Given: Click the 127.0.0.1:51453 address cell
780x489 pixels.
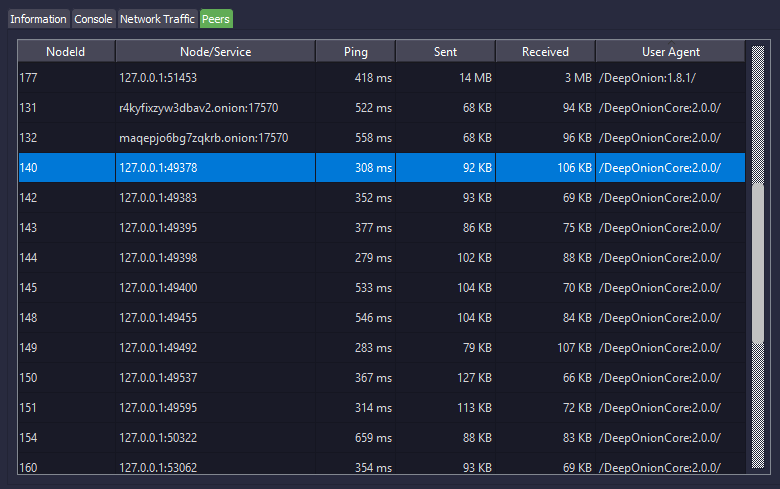Looking at the screenshot, I should (215, 78).
